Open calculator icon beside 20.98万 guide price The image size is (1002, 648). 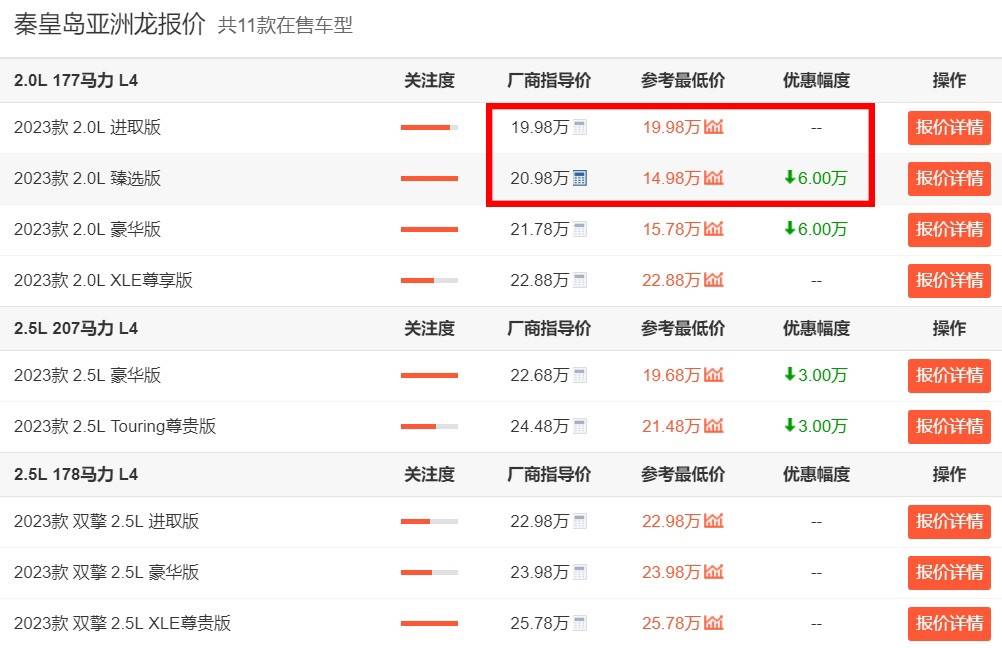pyautogui.click(x=580, y=178)
